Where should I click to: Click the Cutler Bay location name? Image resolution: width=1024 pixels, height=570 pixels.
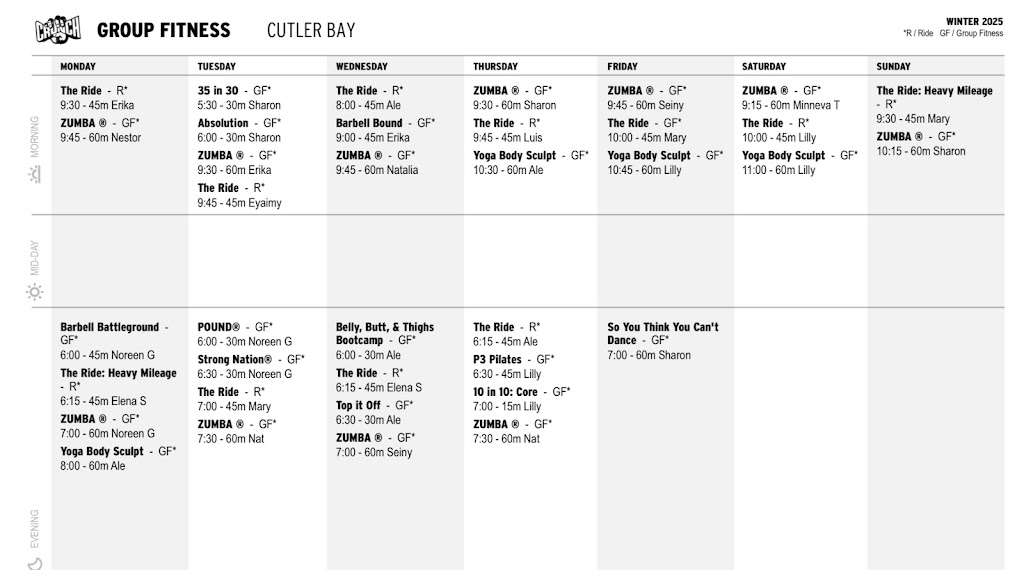click(x=310, y=30)
